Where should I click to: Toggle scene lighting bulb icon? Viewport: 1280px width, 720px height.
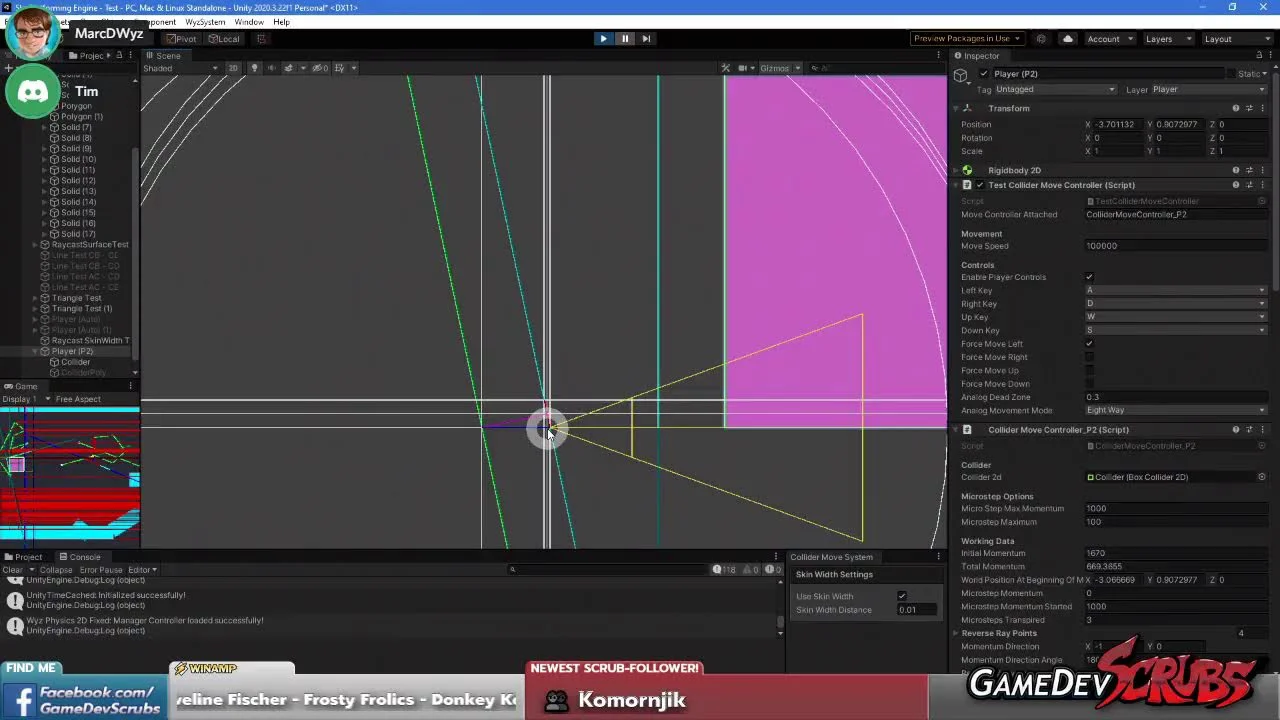254,68
